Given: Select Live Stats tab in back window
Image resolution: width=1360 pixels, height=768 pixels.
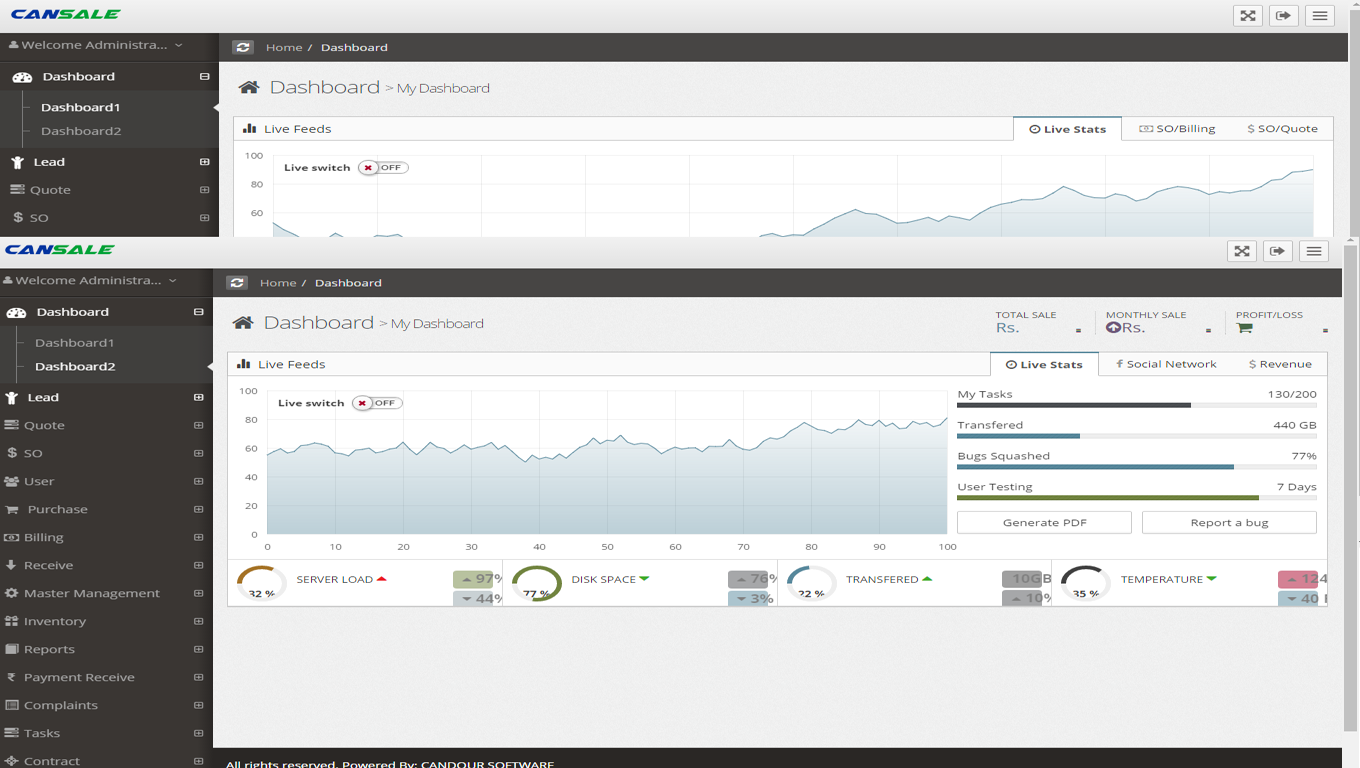Looking at the screenshot, I should pos(1067,128).
